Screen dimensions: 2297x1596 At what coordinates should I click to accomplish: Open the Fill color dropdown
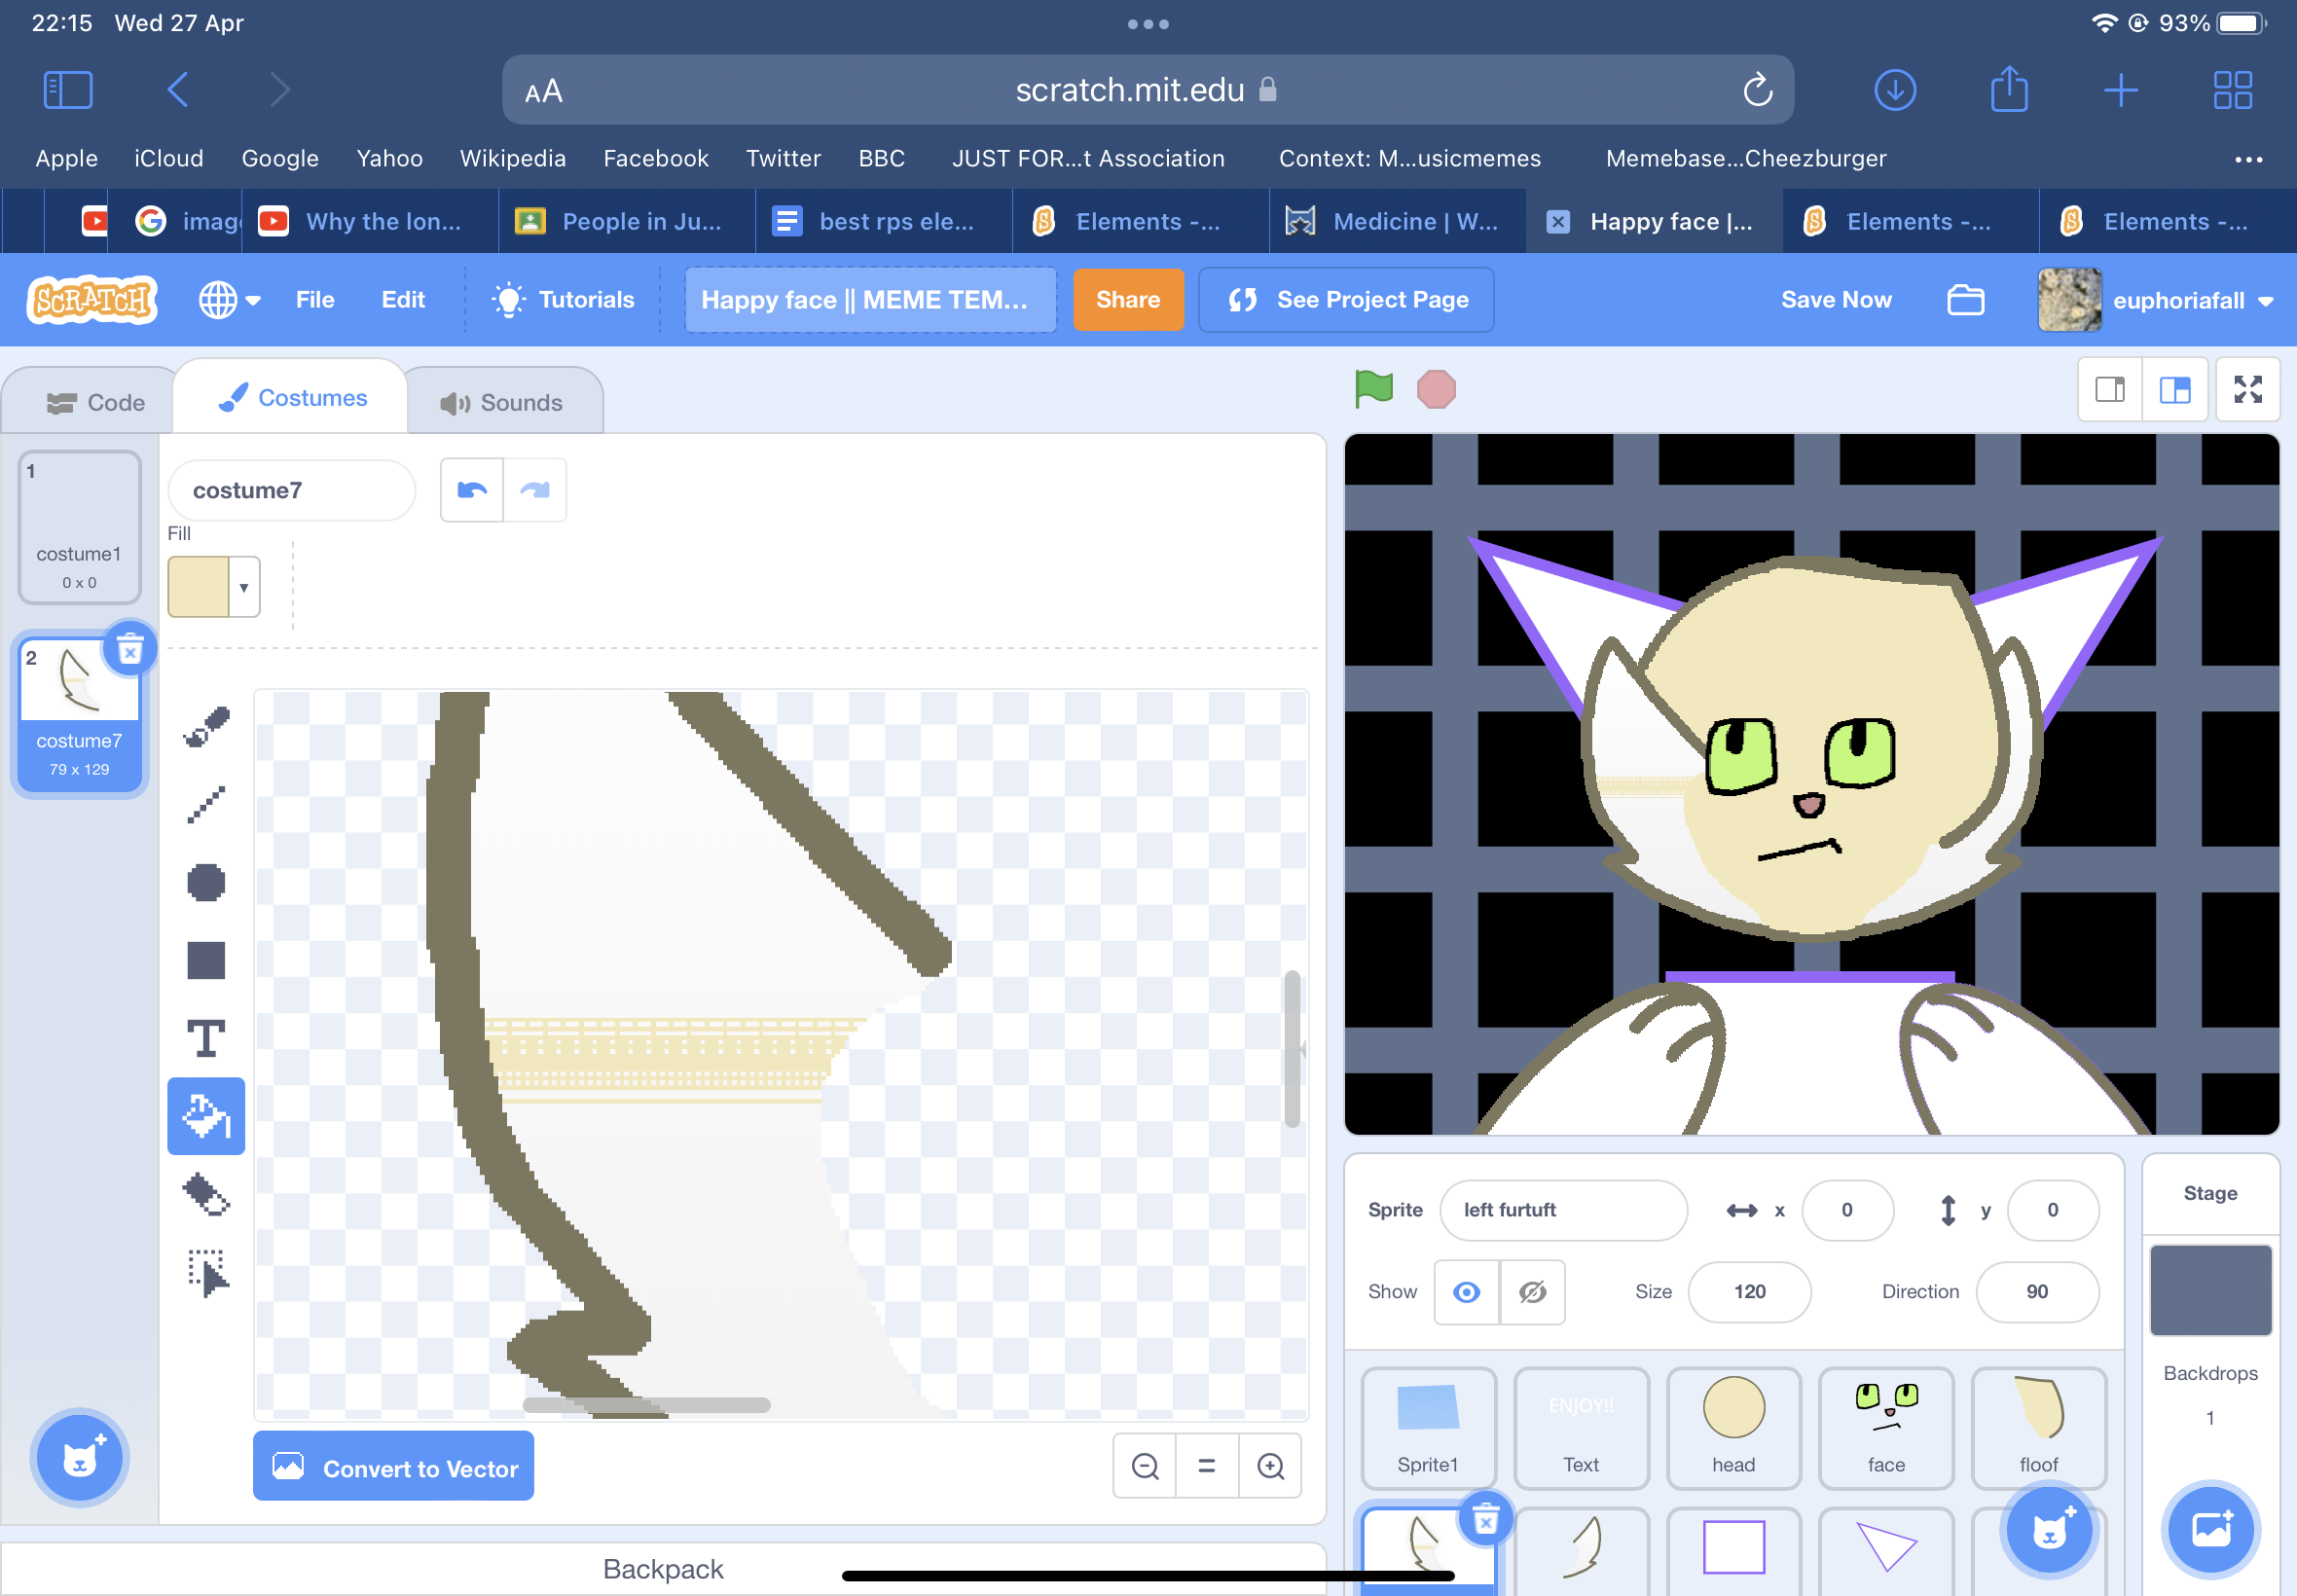(243, 587)
